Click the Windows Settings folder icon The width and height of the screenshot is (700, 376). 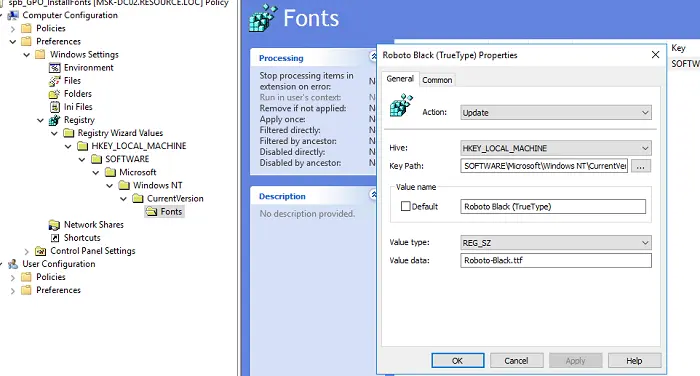(41, 54)
